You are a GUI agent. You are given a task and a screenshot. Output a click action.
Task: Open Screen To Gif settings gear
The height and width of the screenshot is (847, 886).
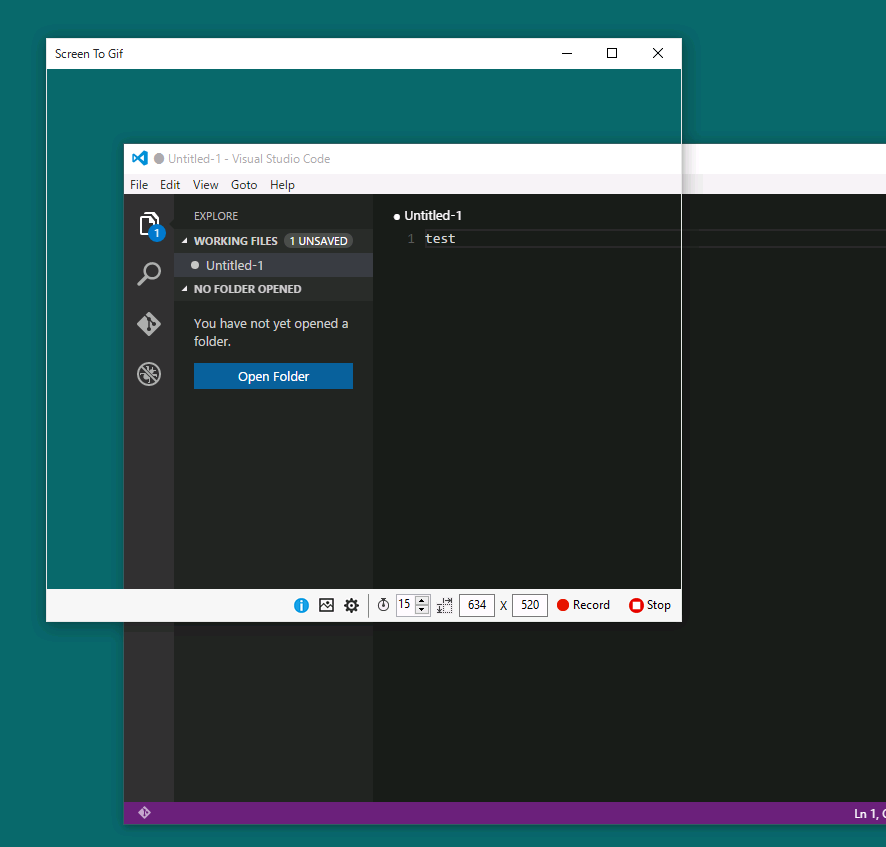point(351,605)
